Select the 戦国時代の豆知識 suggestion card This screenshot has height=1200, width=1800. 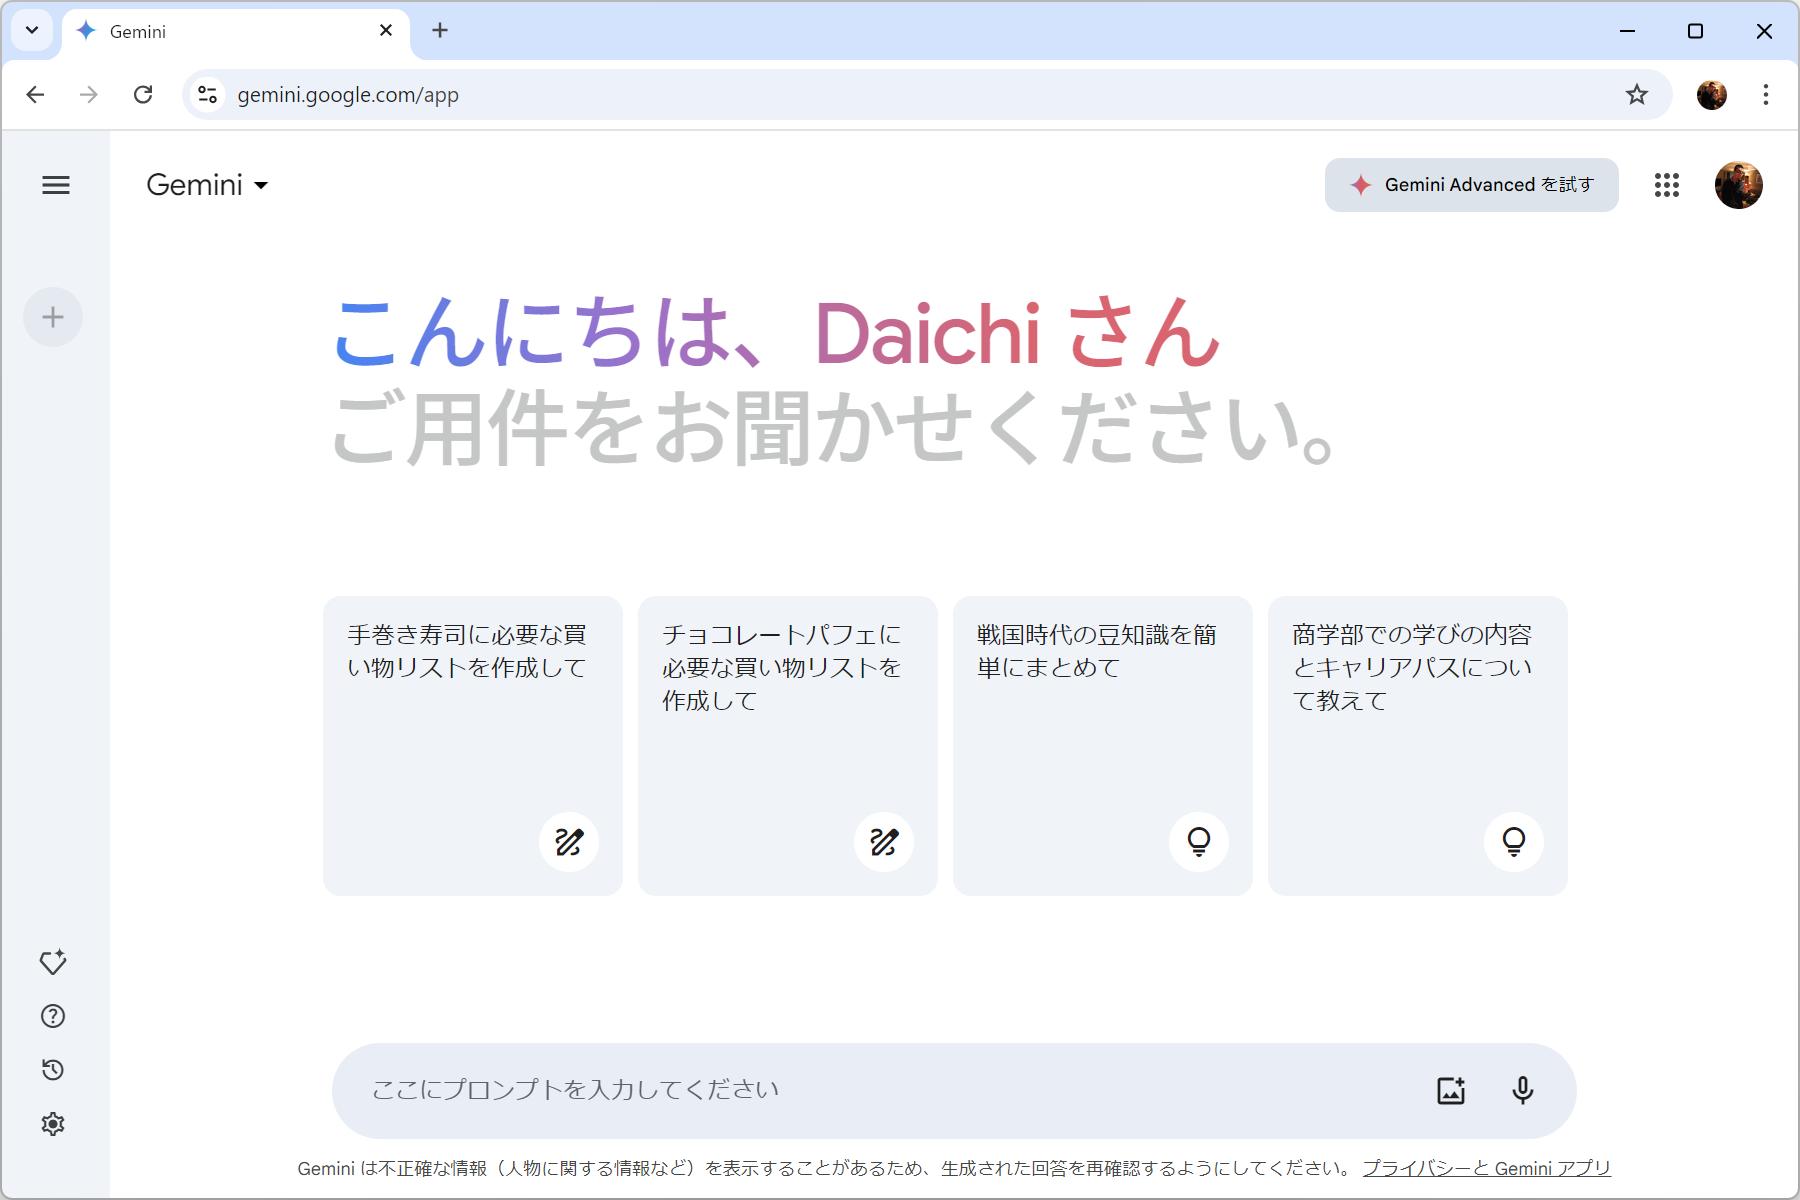1103,746
